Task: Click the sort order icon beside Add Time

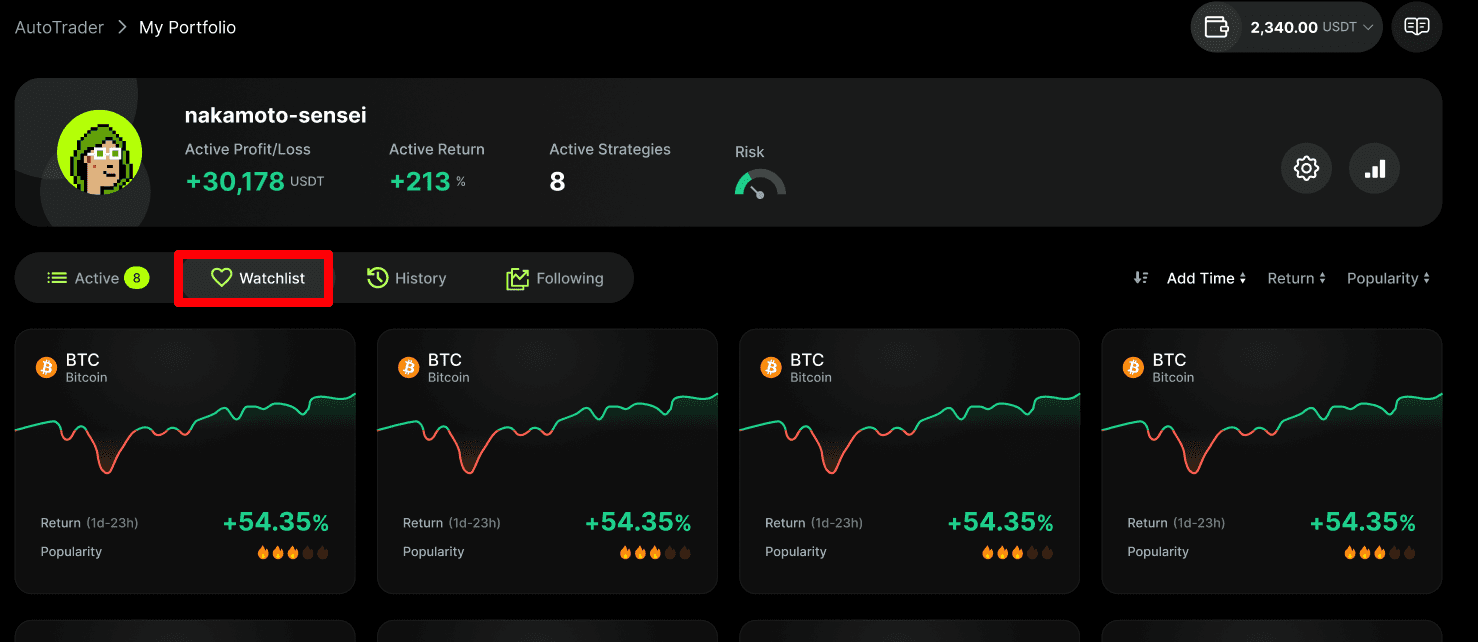Action: click(1140, 278)
